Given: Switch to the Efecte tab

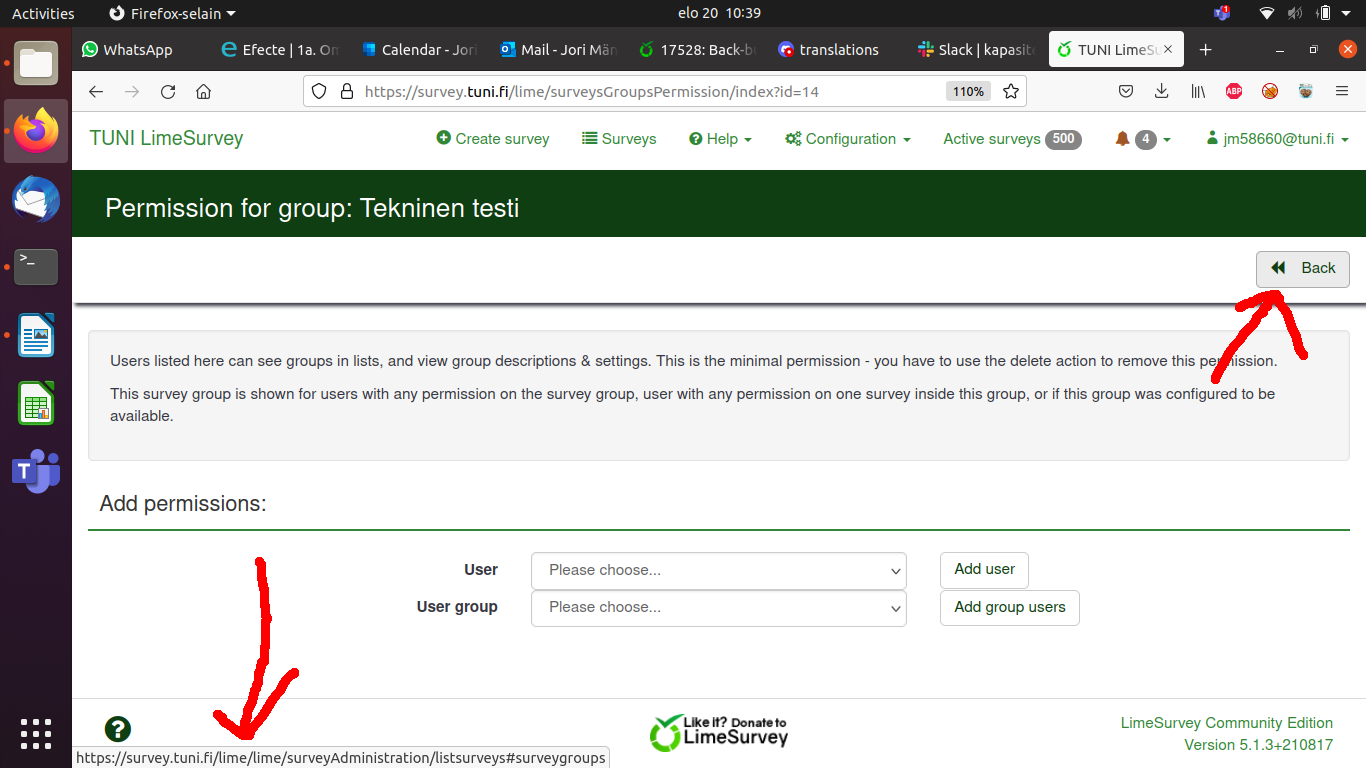Looking at the screenshot, I should 280,50.
